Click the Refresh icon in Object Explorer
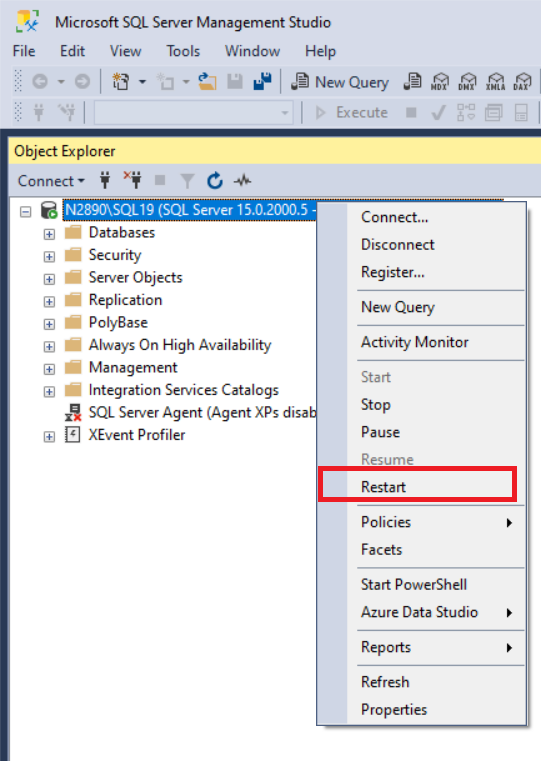The image size is (541, 761). (x=214, y=181)
